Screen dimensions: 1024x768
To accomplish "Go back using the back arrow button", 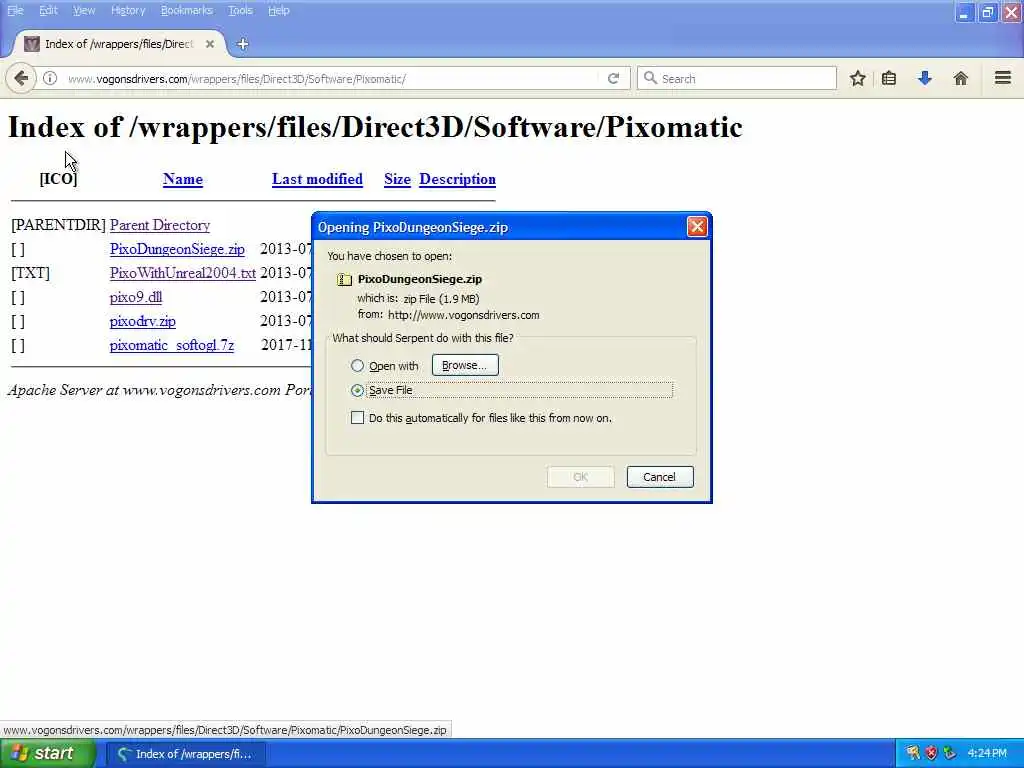I will (21, 78).
